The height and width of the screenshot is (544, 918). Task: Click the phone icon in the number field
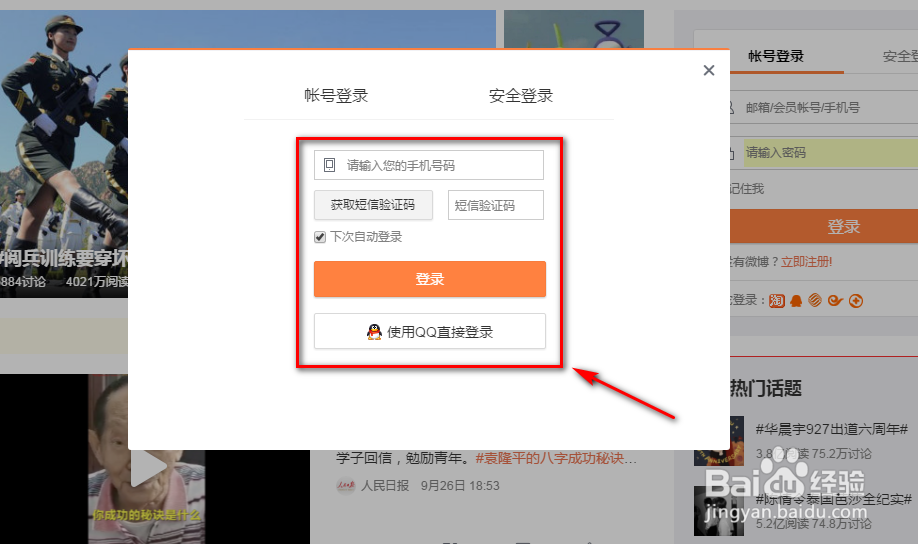coord(330,165)
